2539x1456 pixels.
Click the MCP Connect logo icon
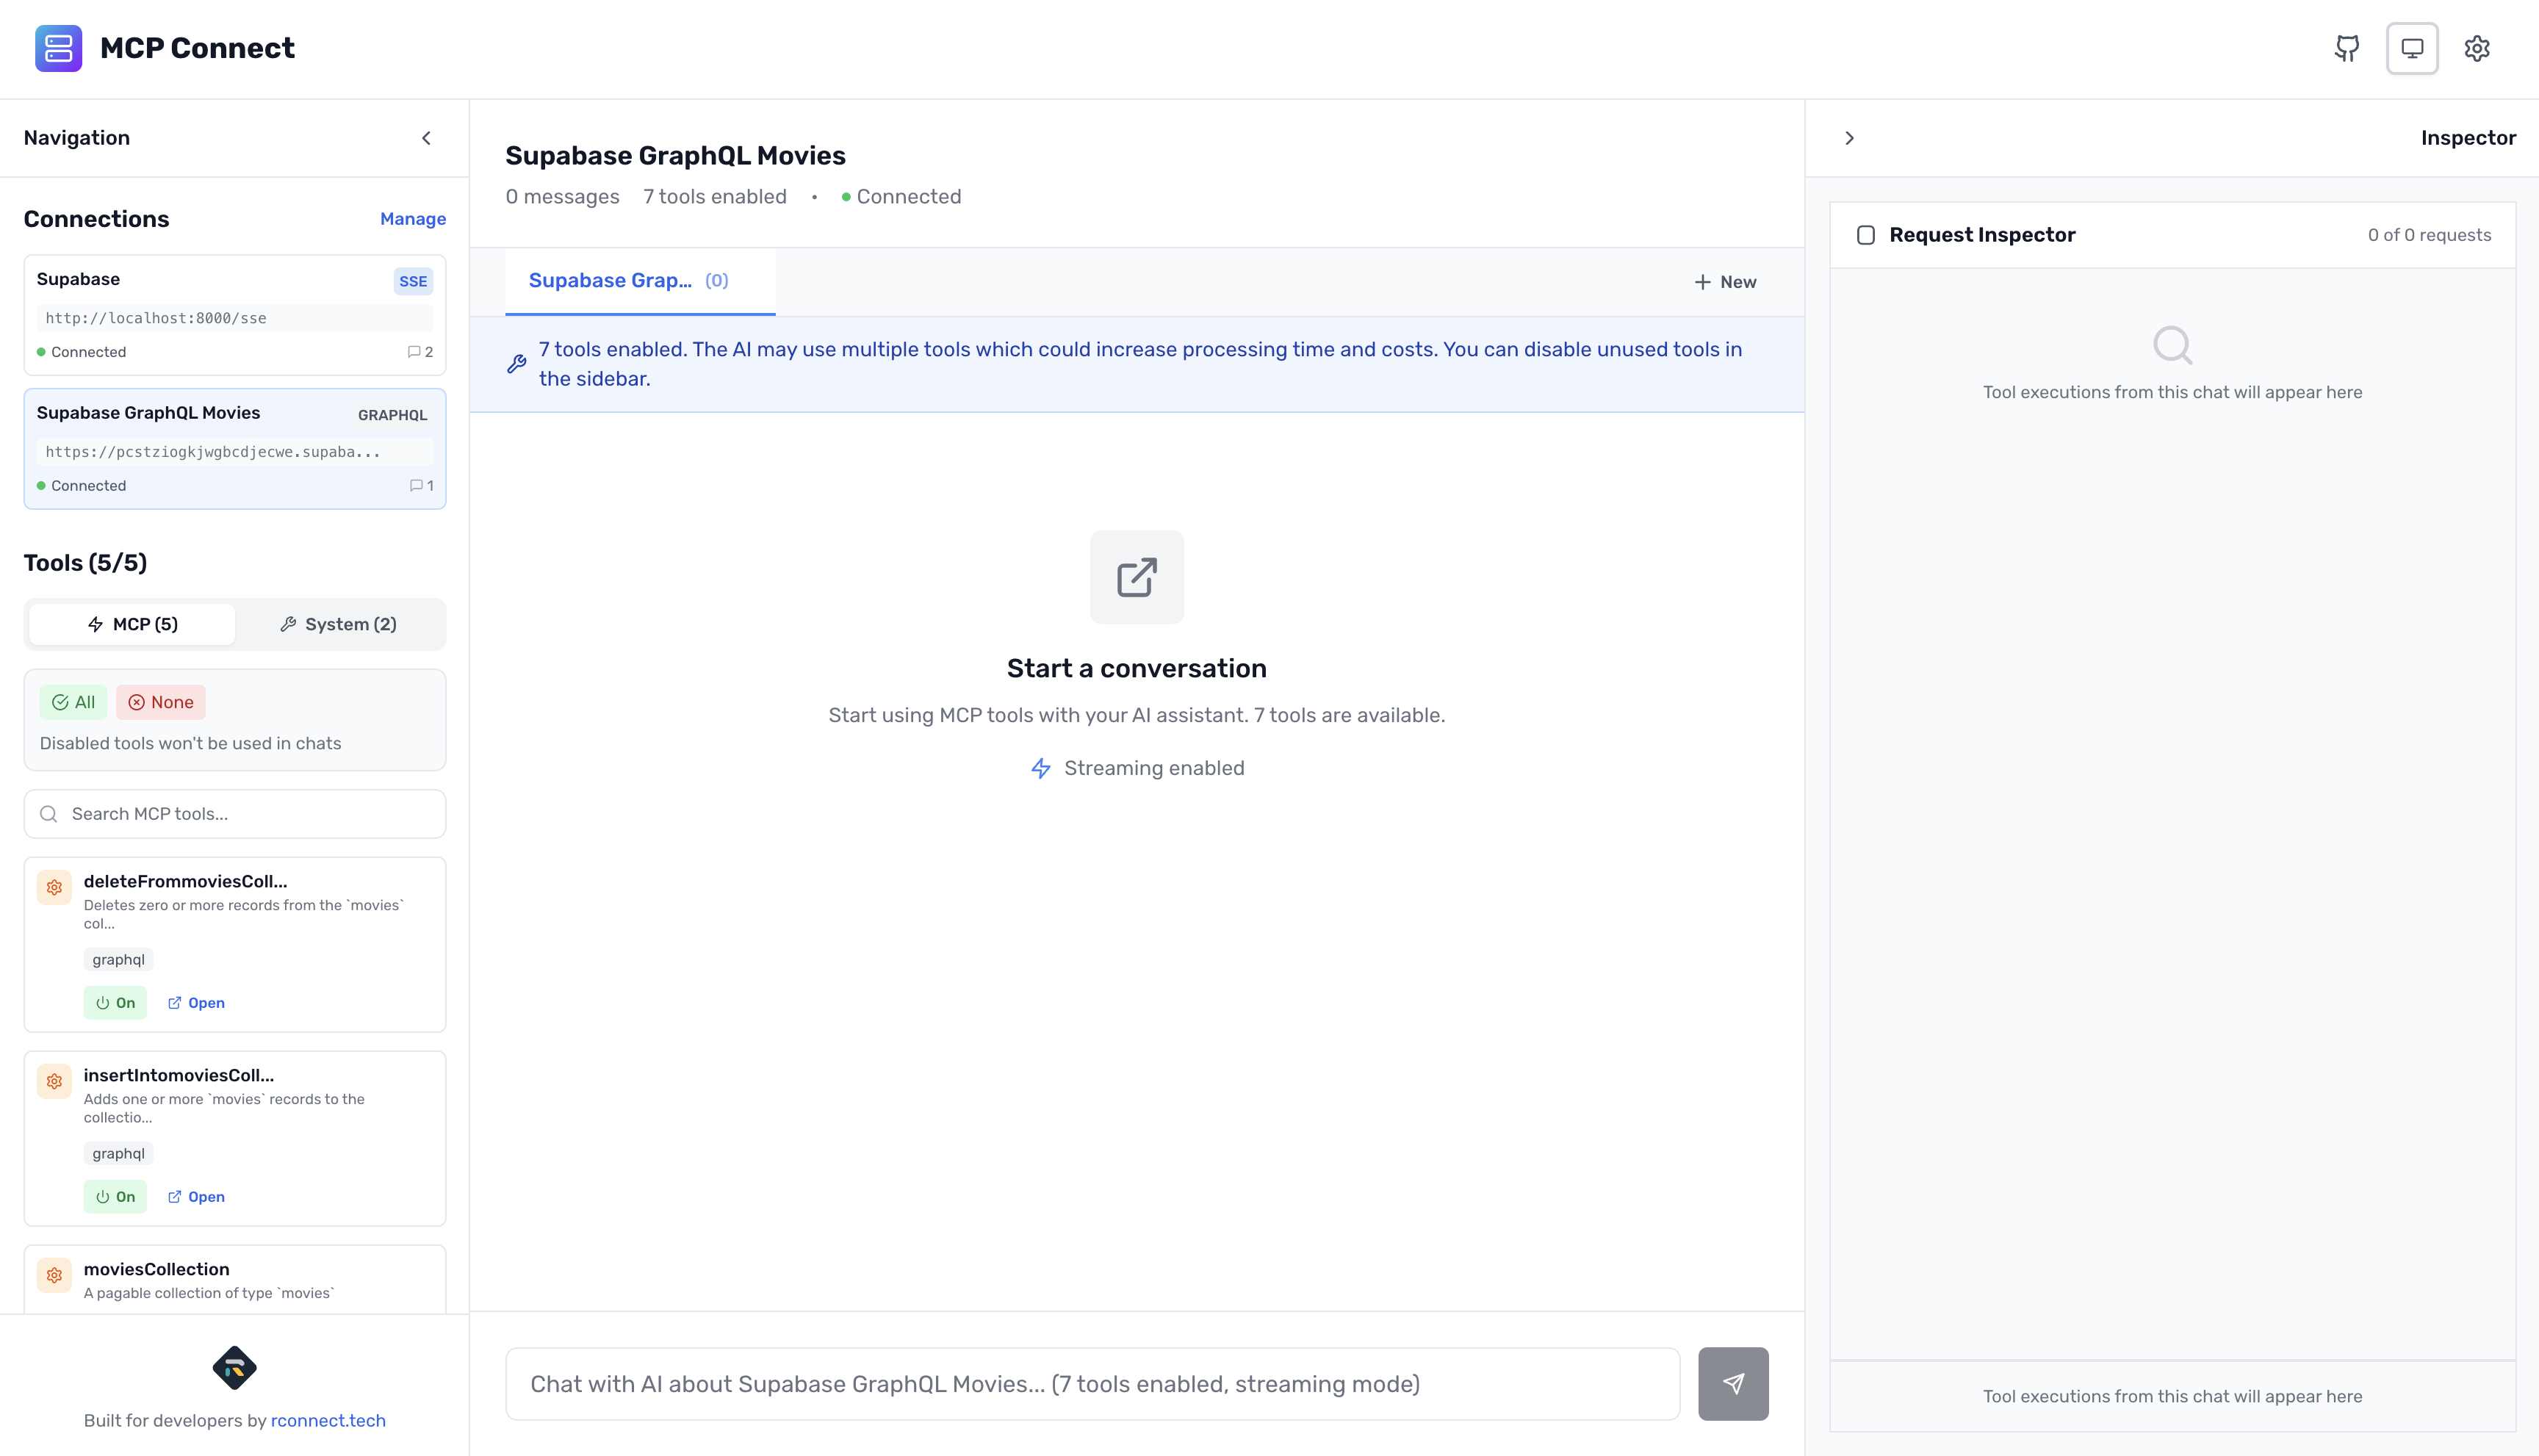tap(58, 47)
